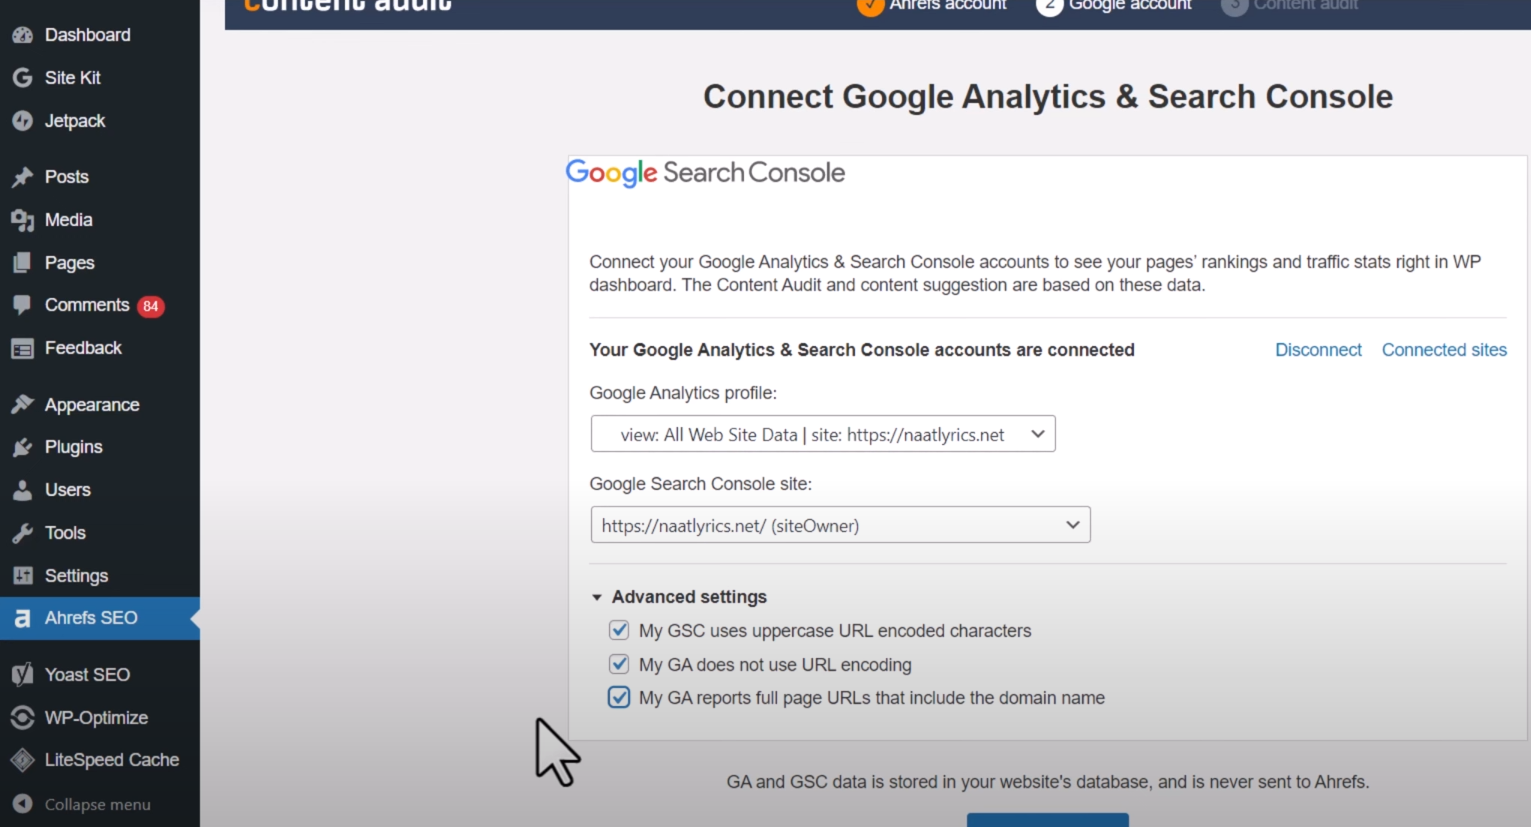The width and height of the screenshot is (1531, 827).
Task: Toggle GA does not use URL encoding
Action: click(619, 665)
